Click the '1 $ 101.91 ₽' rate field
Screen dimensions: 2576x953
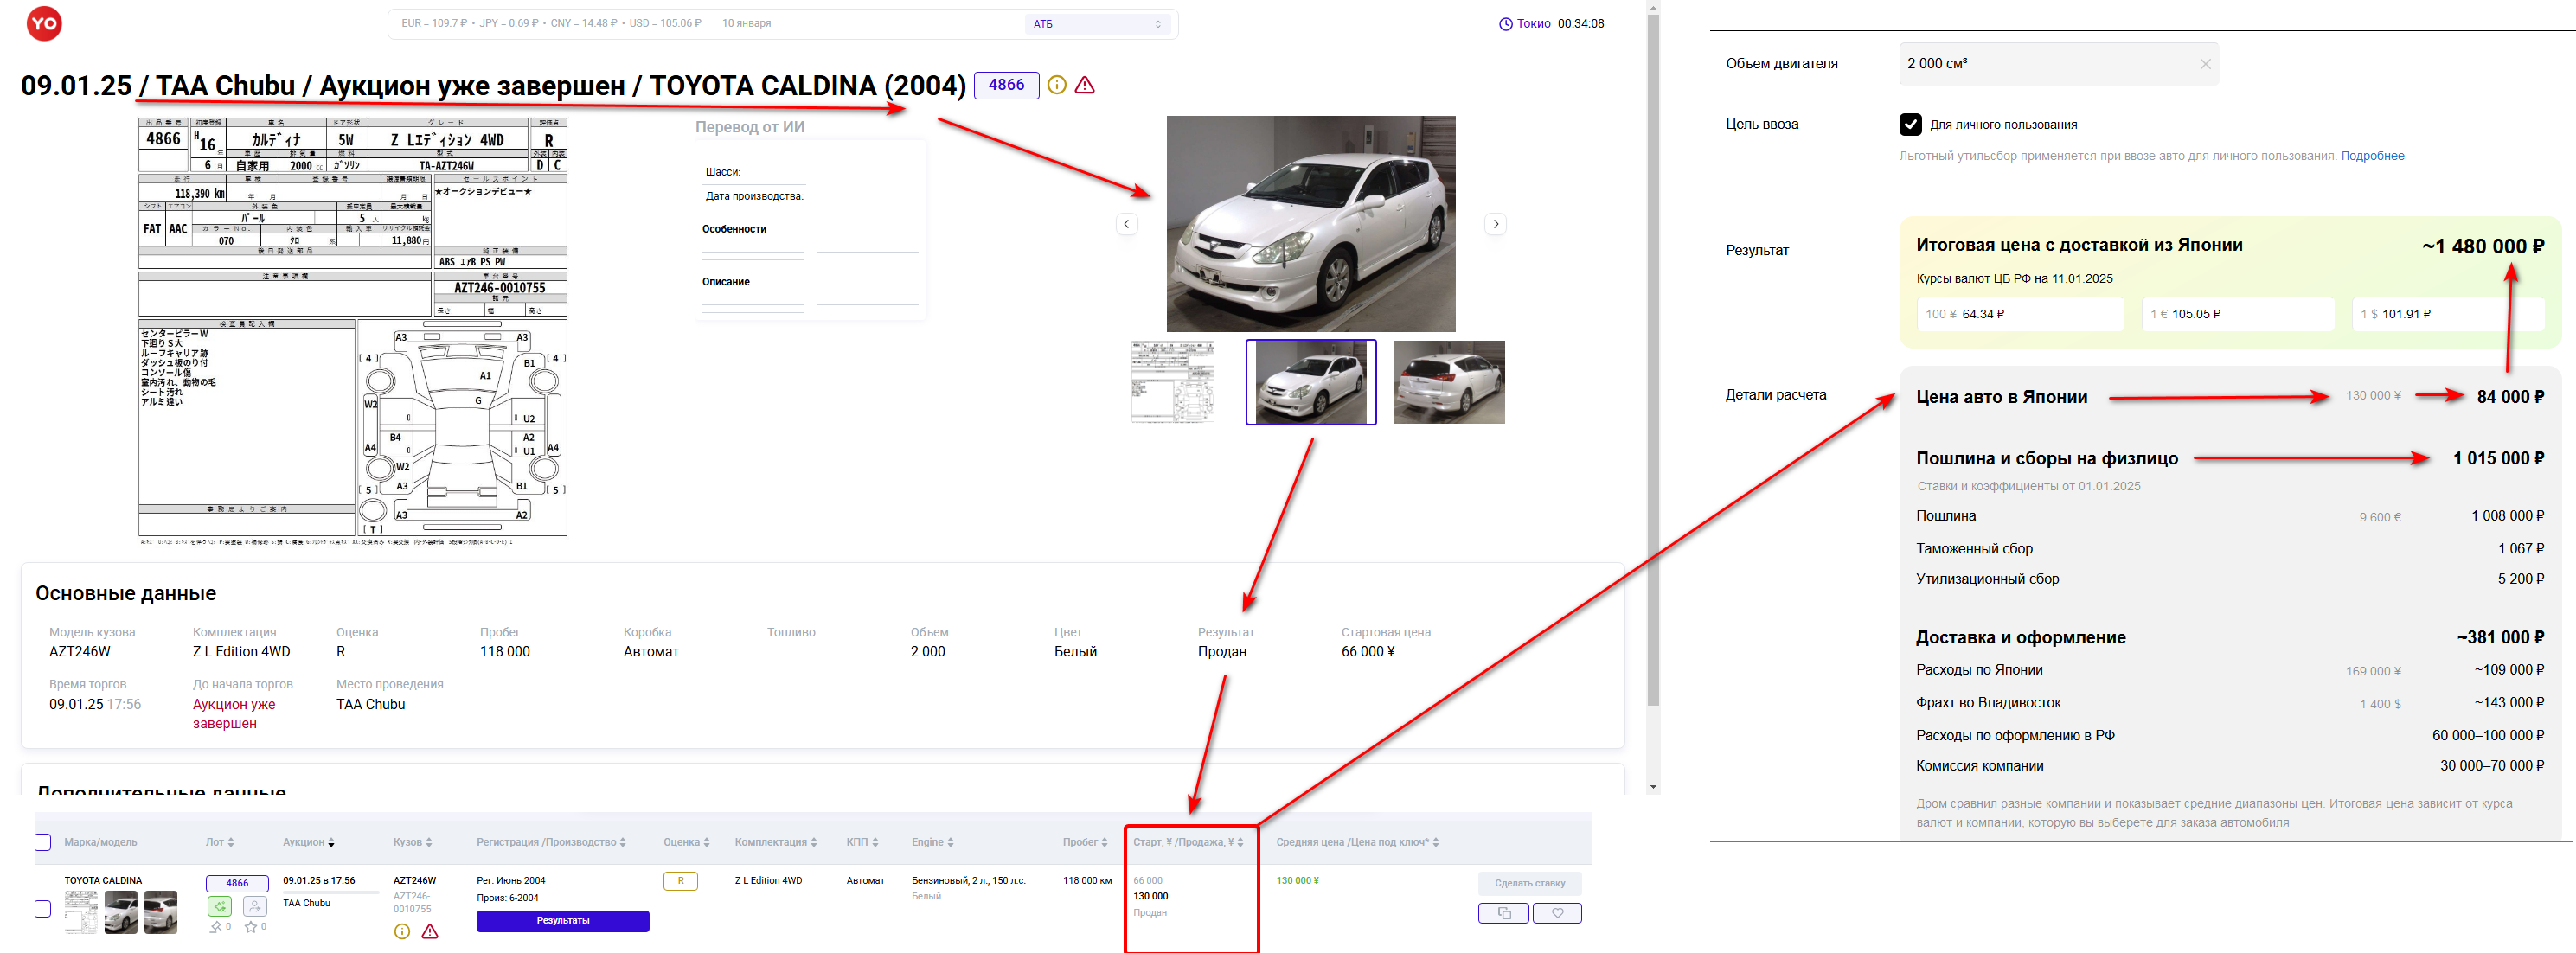pos(2447,314)
